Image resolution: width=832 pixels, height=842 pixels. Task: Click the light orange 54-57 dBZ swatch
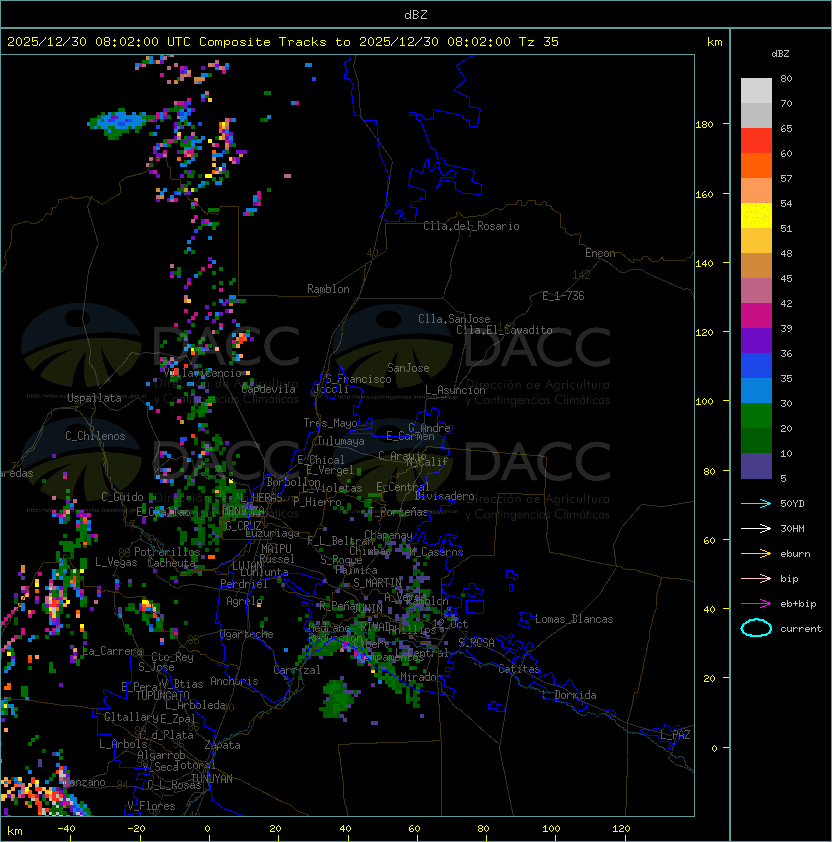[756, 191]
